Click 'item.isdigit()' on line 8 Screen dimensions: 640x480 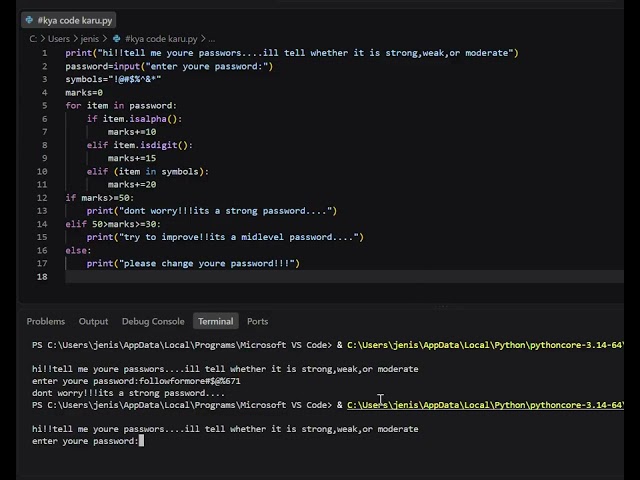click(151, 145)
